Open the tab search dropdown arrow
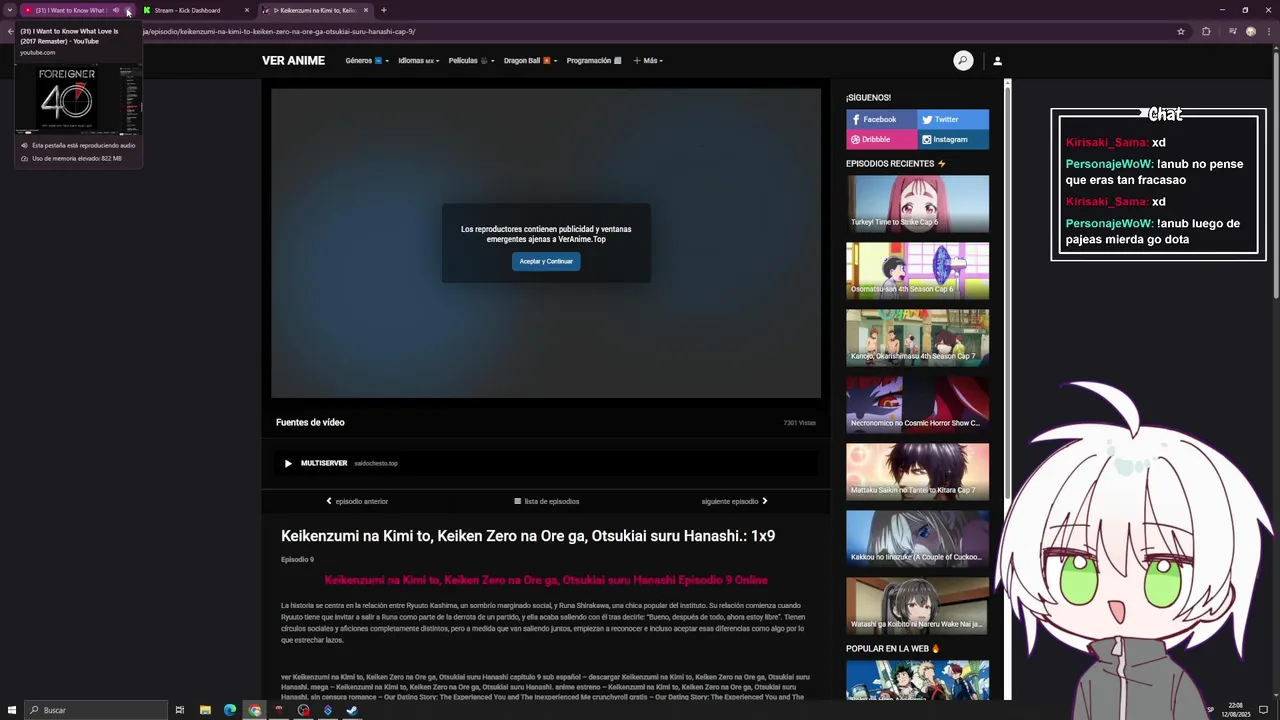1280x720 pixels. [x=10, y=10]
